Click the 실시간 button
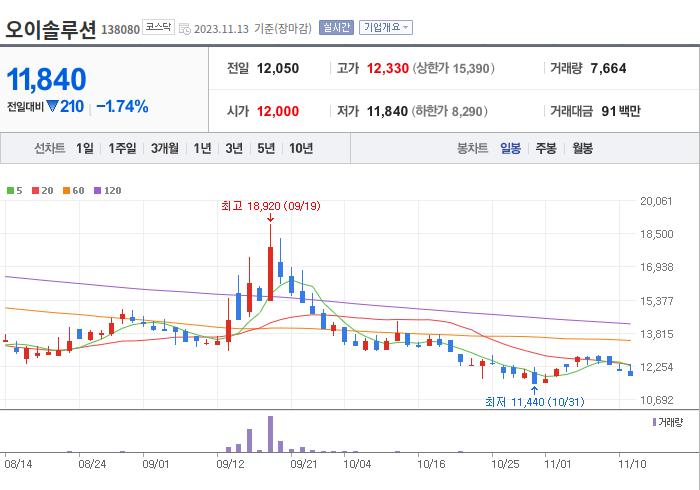 [336, 28]
